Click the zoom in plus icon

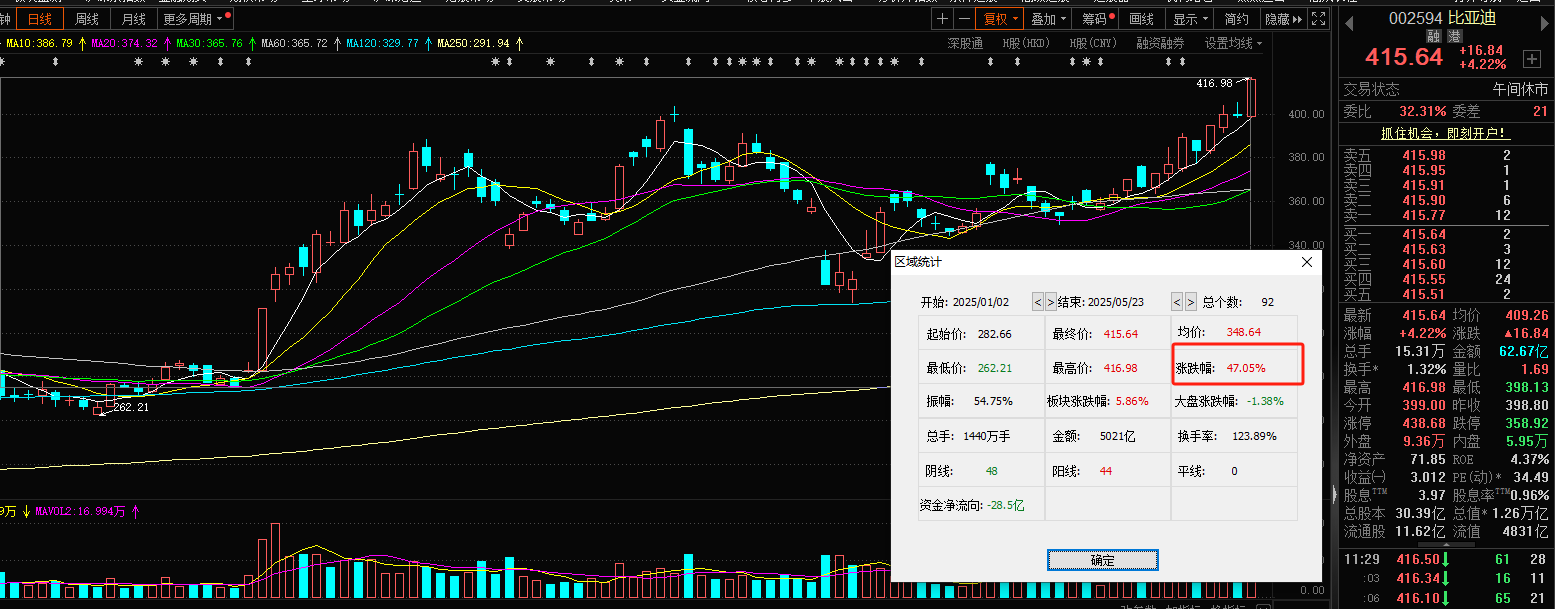point(942,19)
